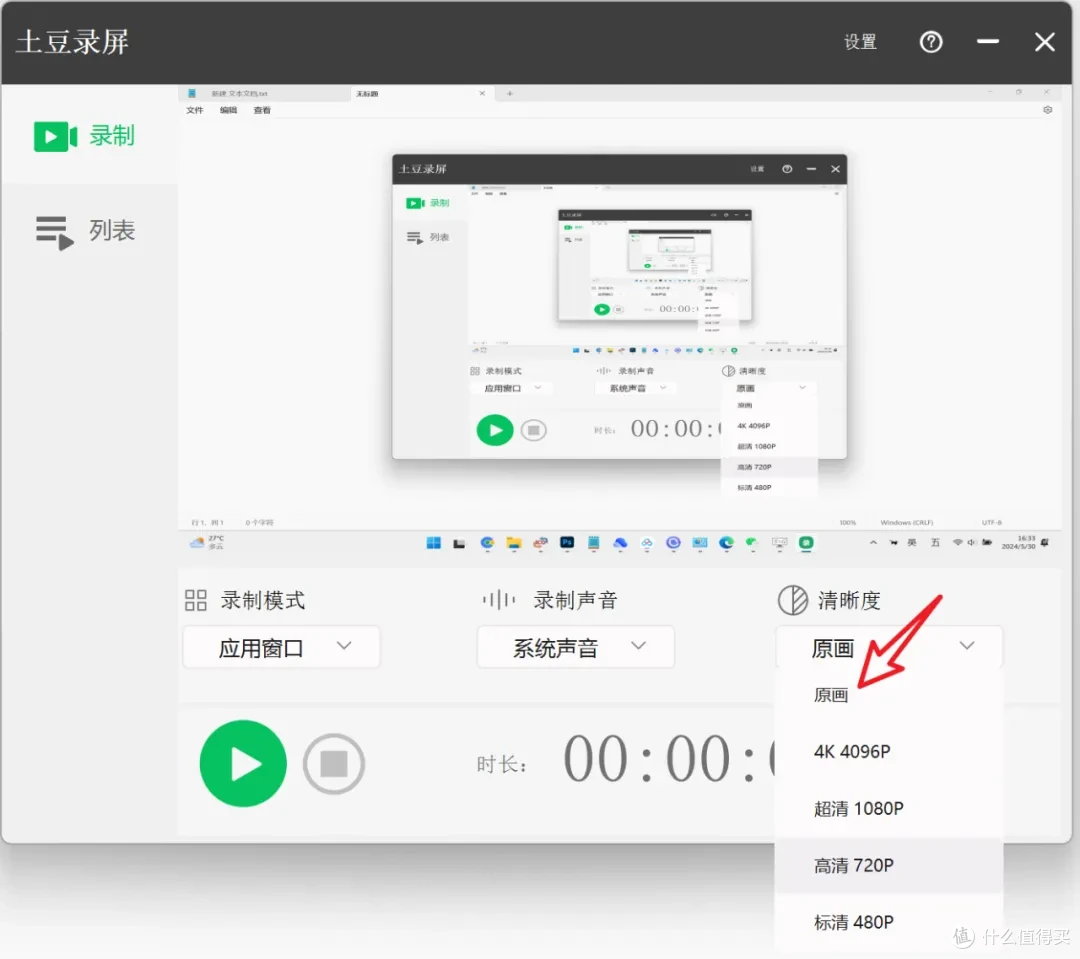Open the 列表 sidebar tab
Viewport: 1080px width, 959px height.
tap(85, 231)
